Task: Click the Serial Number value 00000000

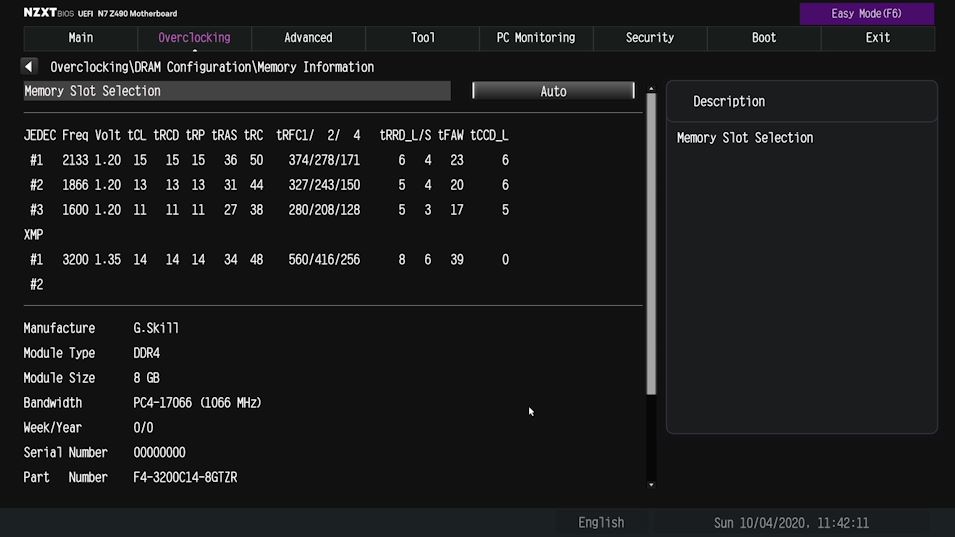Action: 159,453
